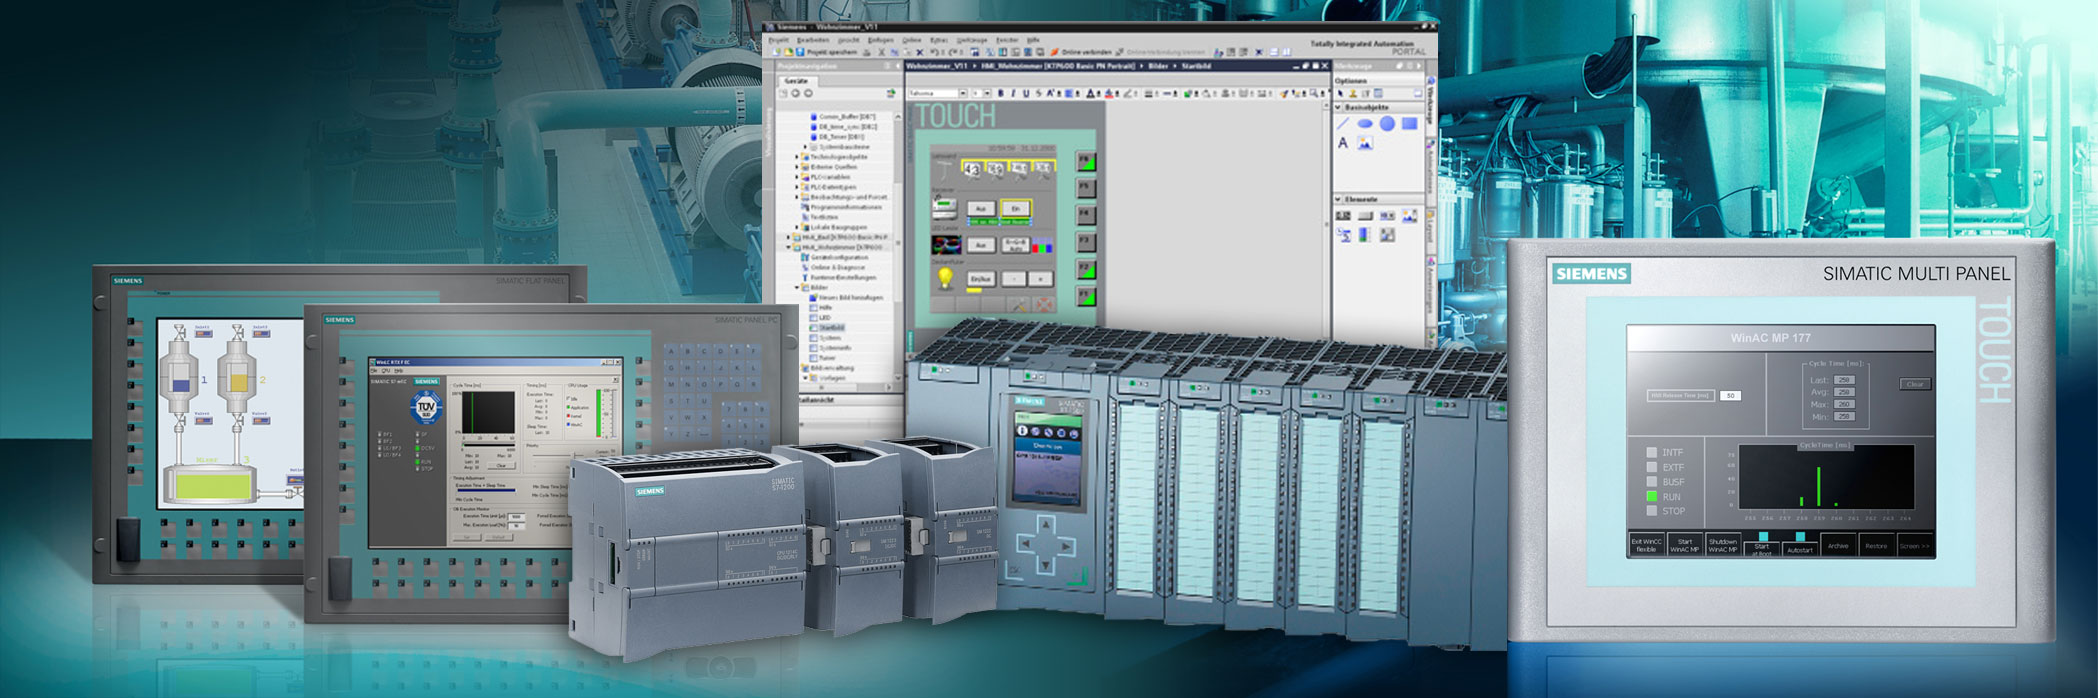Click the HMI Release Time field showing 50
This screenshot has width=2098, height=698.
pyautogui.click(x=1730, y=396)
